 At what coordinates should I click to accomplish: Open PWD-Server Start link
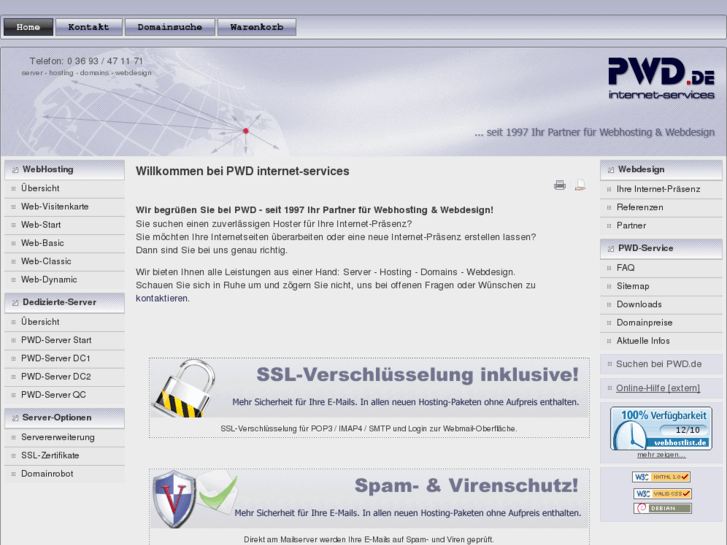(64, 340)
